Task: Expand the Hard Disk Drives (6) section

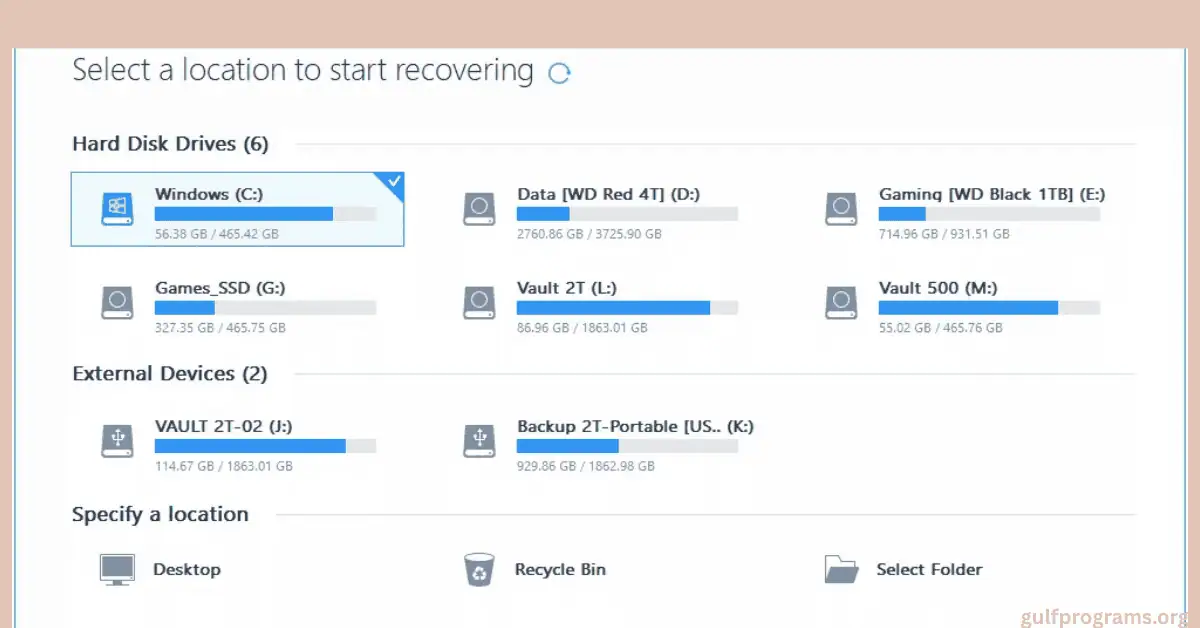Action: tap(170, 143)
